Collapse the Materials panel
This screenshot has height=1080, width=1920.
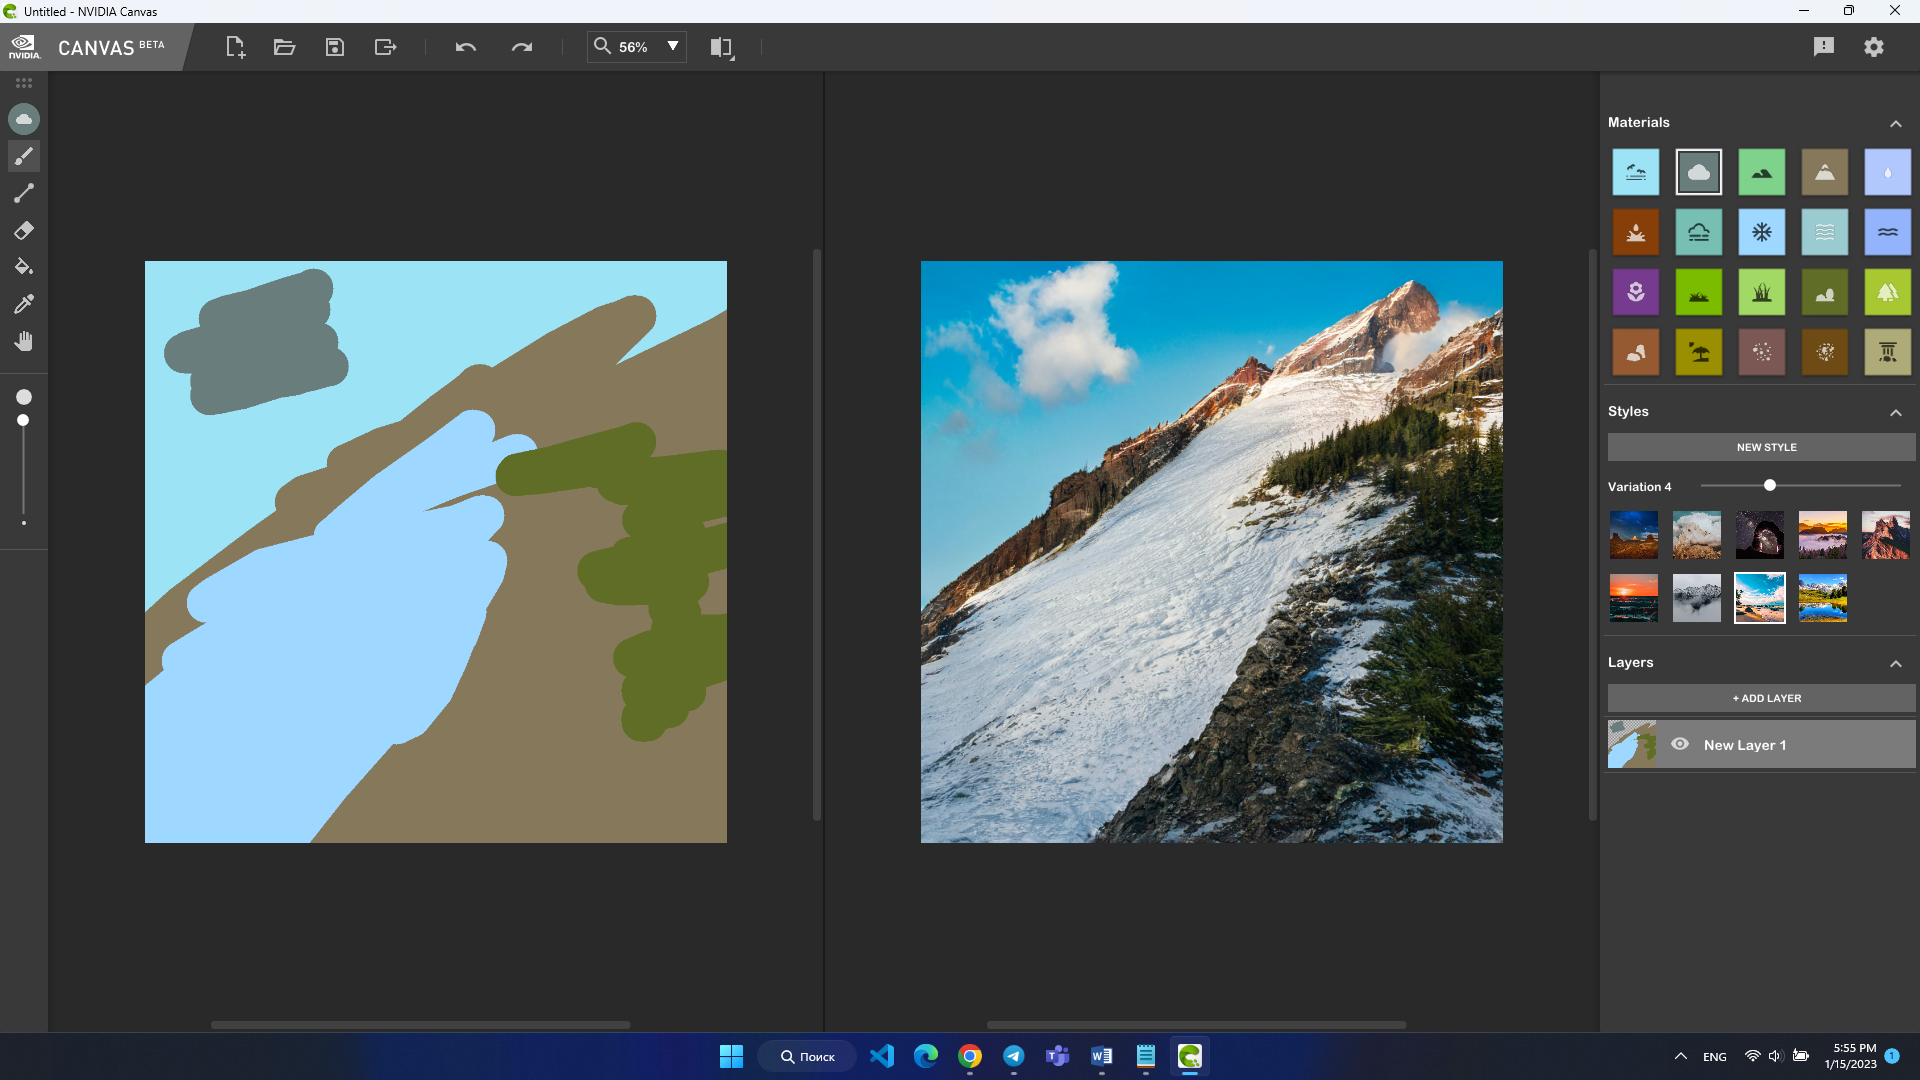(x=1895, y=123)
